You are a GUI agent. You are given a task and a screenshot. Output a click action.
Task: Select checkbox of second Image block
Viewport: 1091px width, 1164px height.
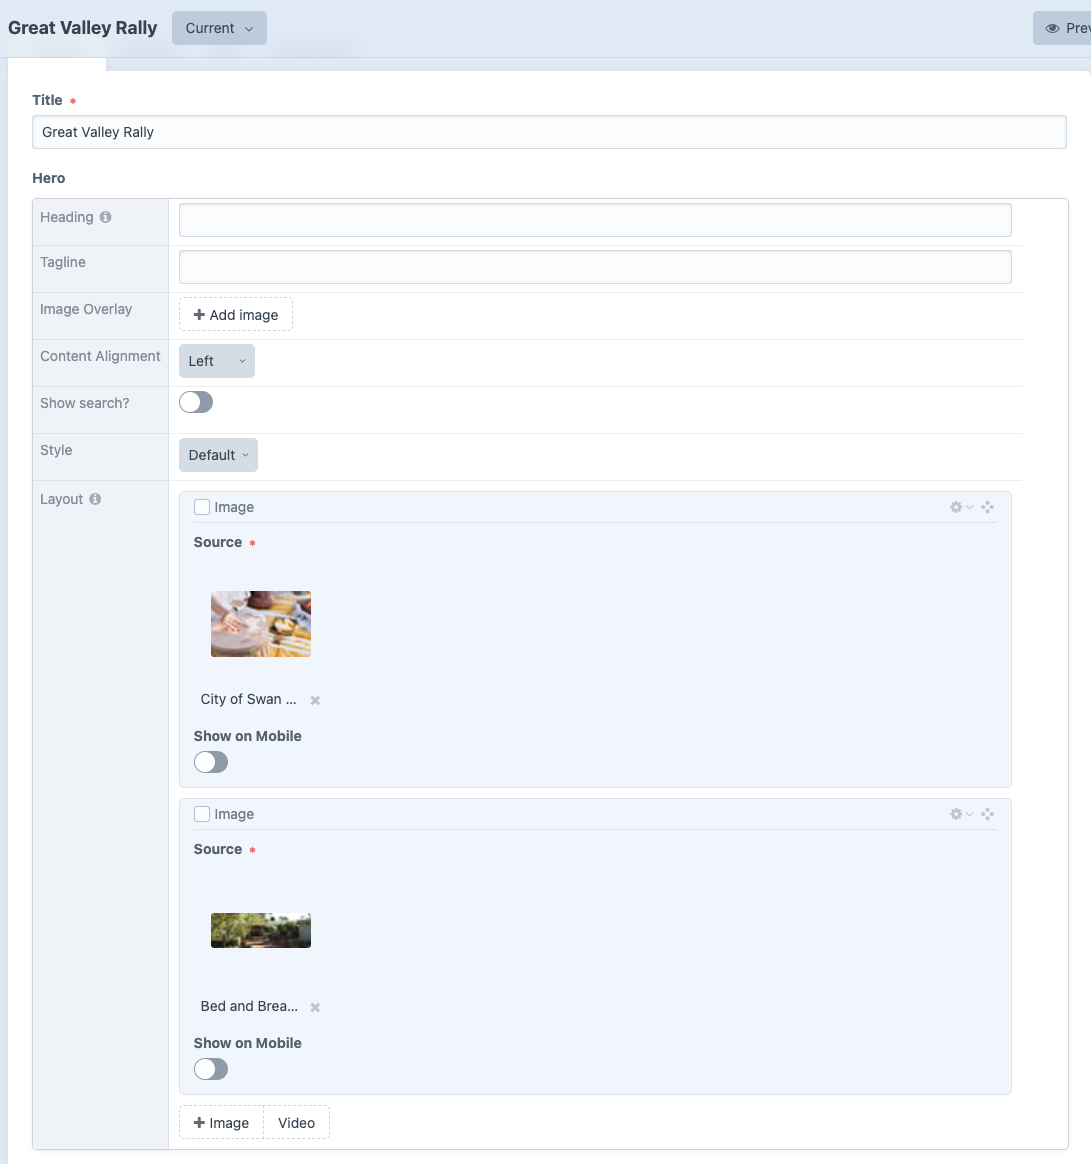coord(202,814)
